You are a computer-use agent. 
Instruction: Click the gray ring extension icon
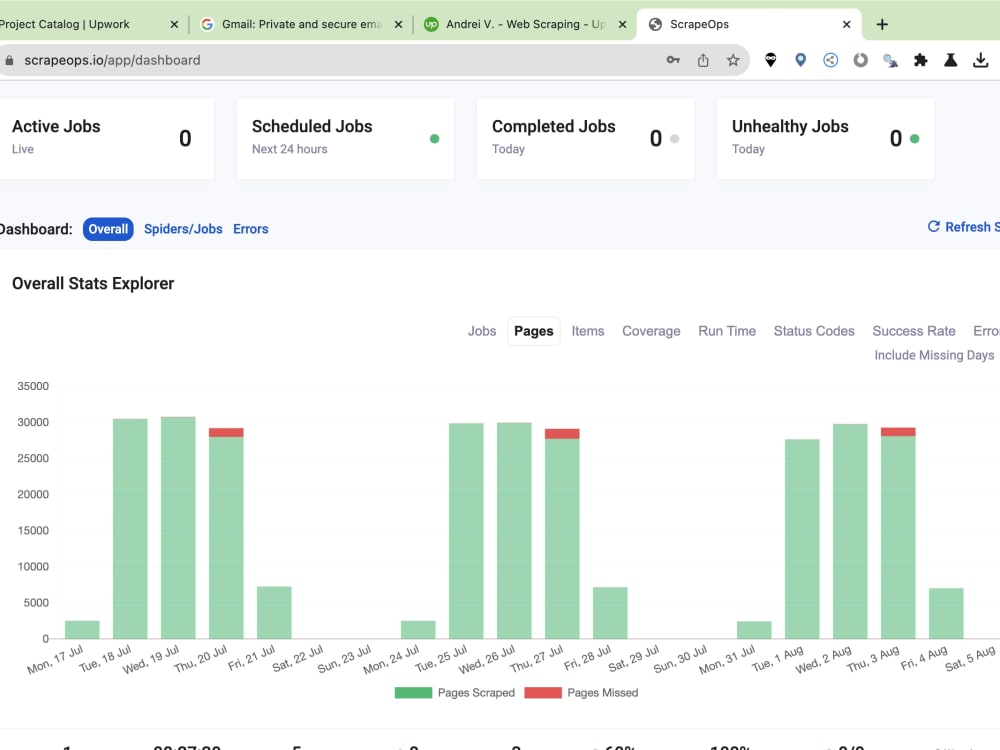(x=860, y=60)
